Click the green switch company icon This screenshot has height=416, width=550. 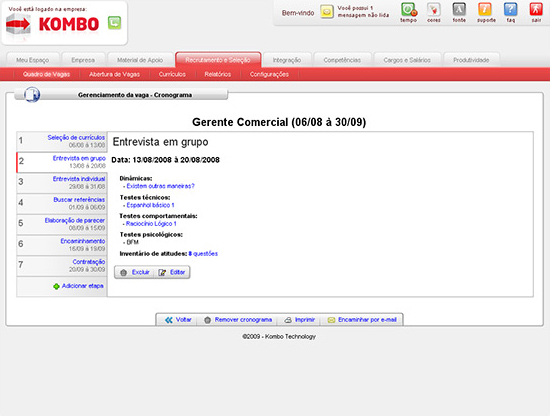[x=114, y=23]
